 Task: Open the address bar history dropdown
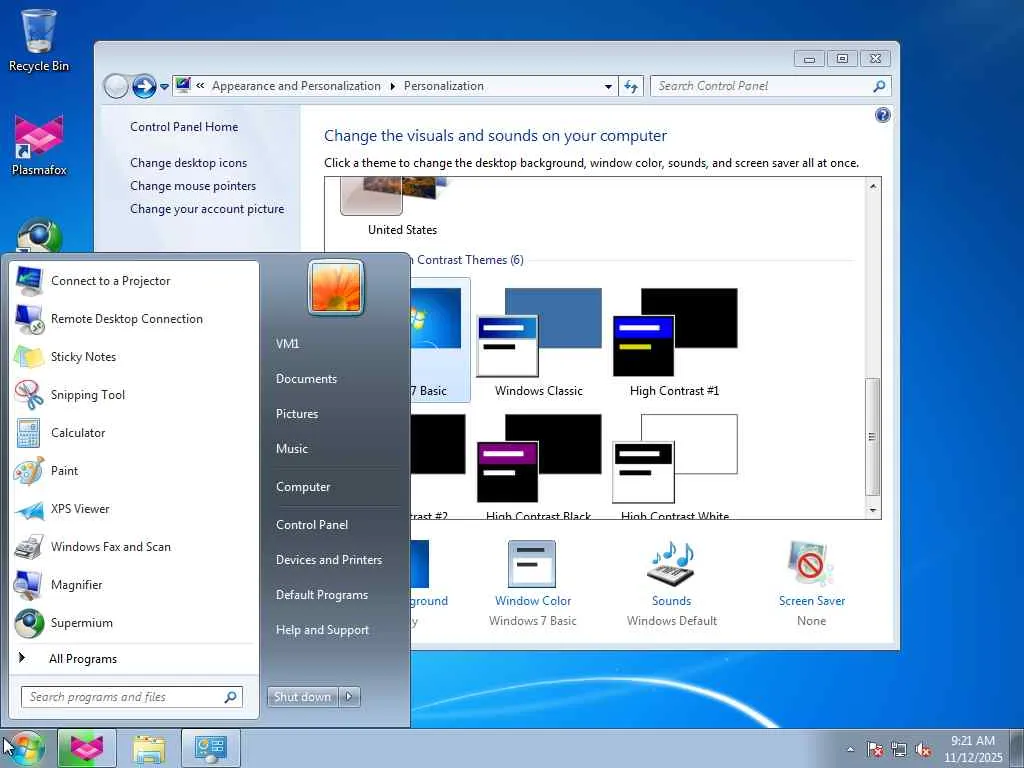coord(608,86)
